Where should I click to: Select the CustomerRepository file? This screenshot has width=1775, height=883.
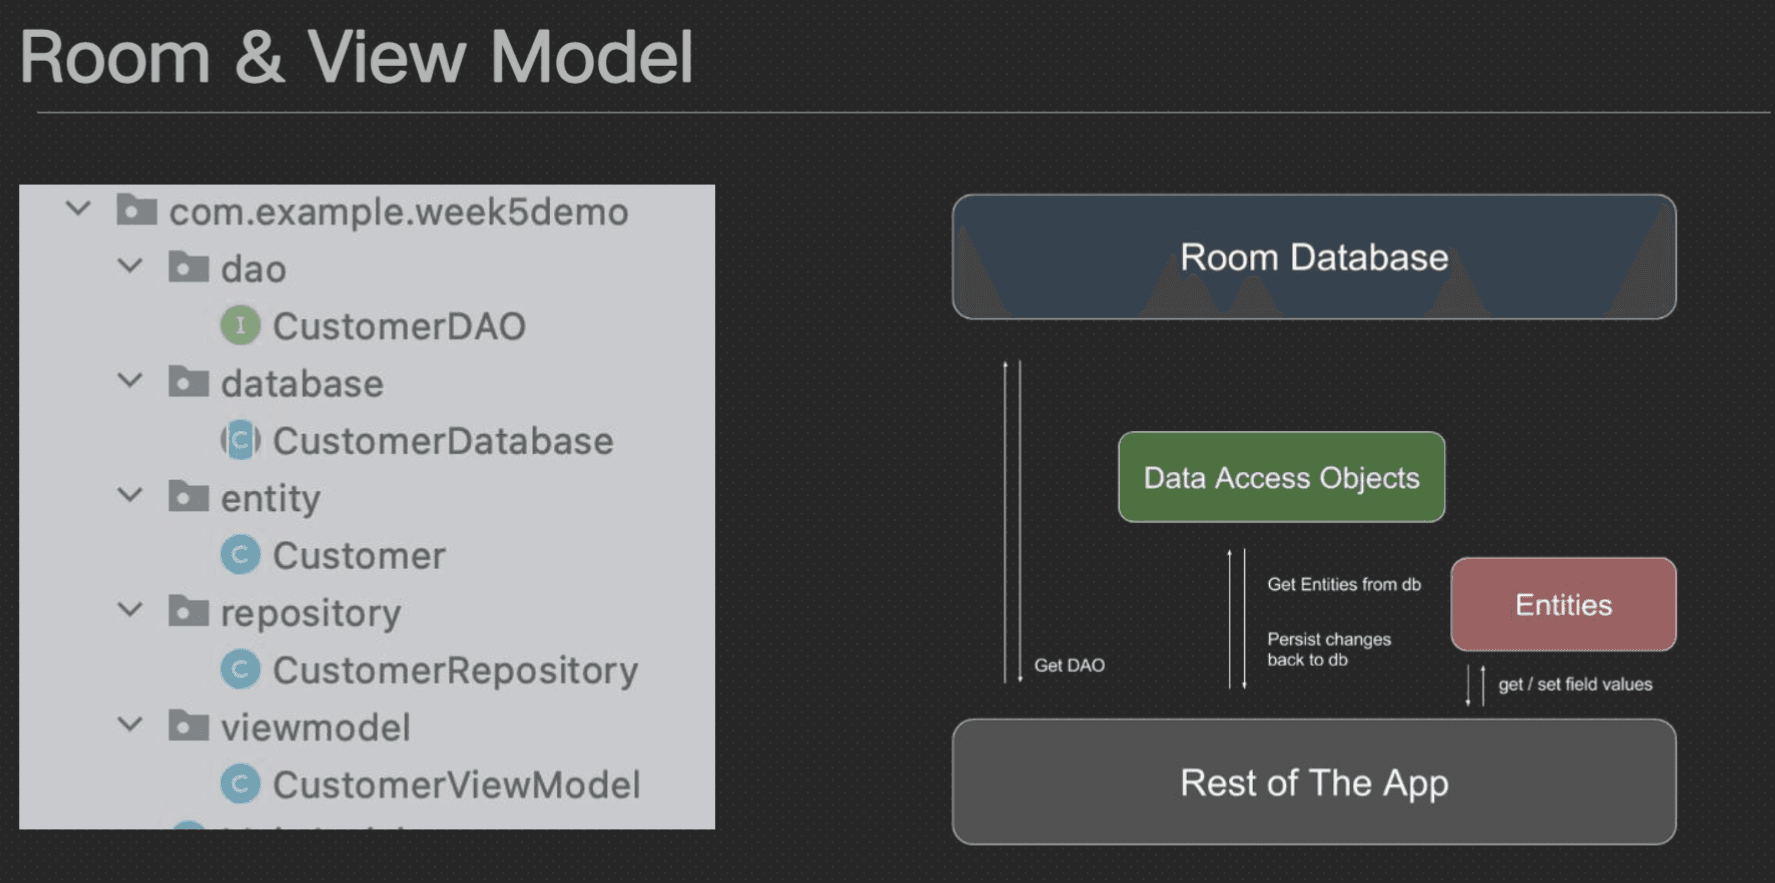point(455,670)
